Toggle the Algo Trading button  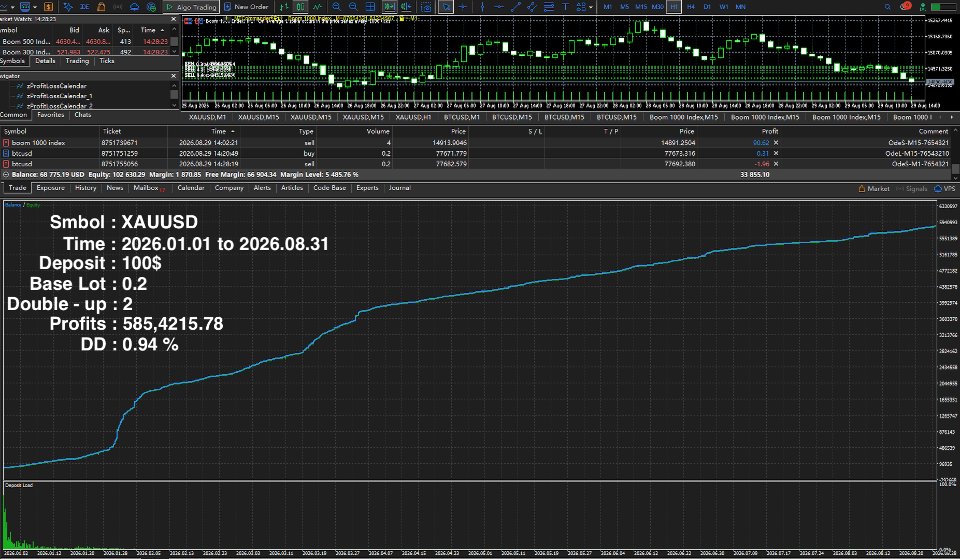(x=190, y=7)
